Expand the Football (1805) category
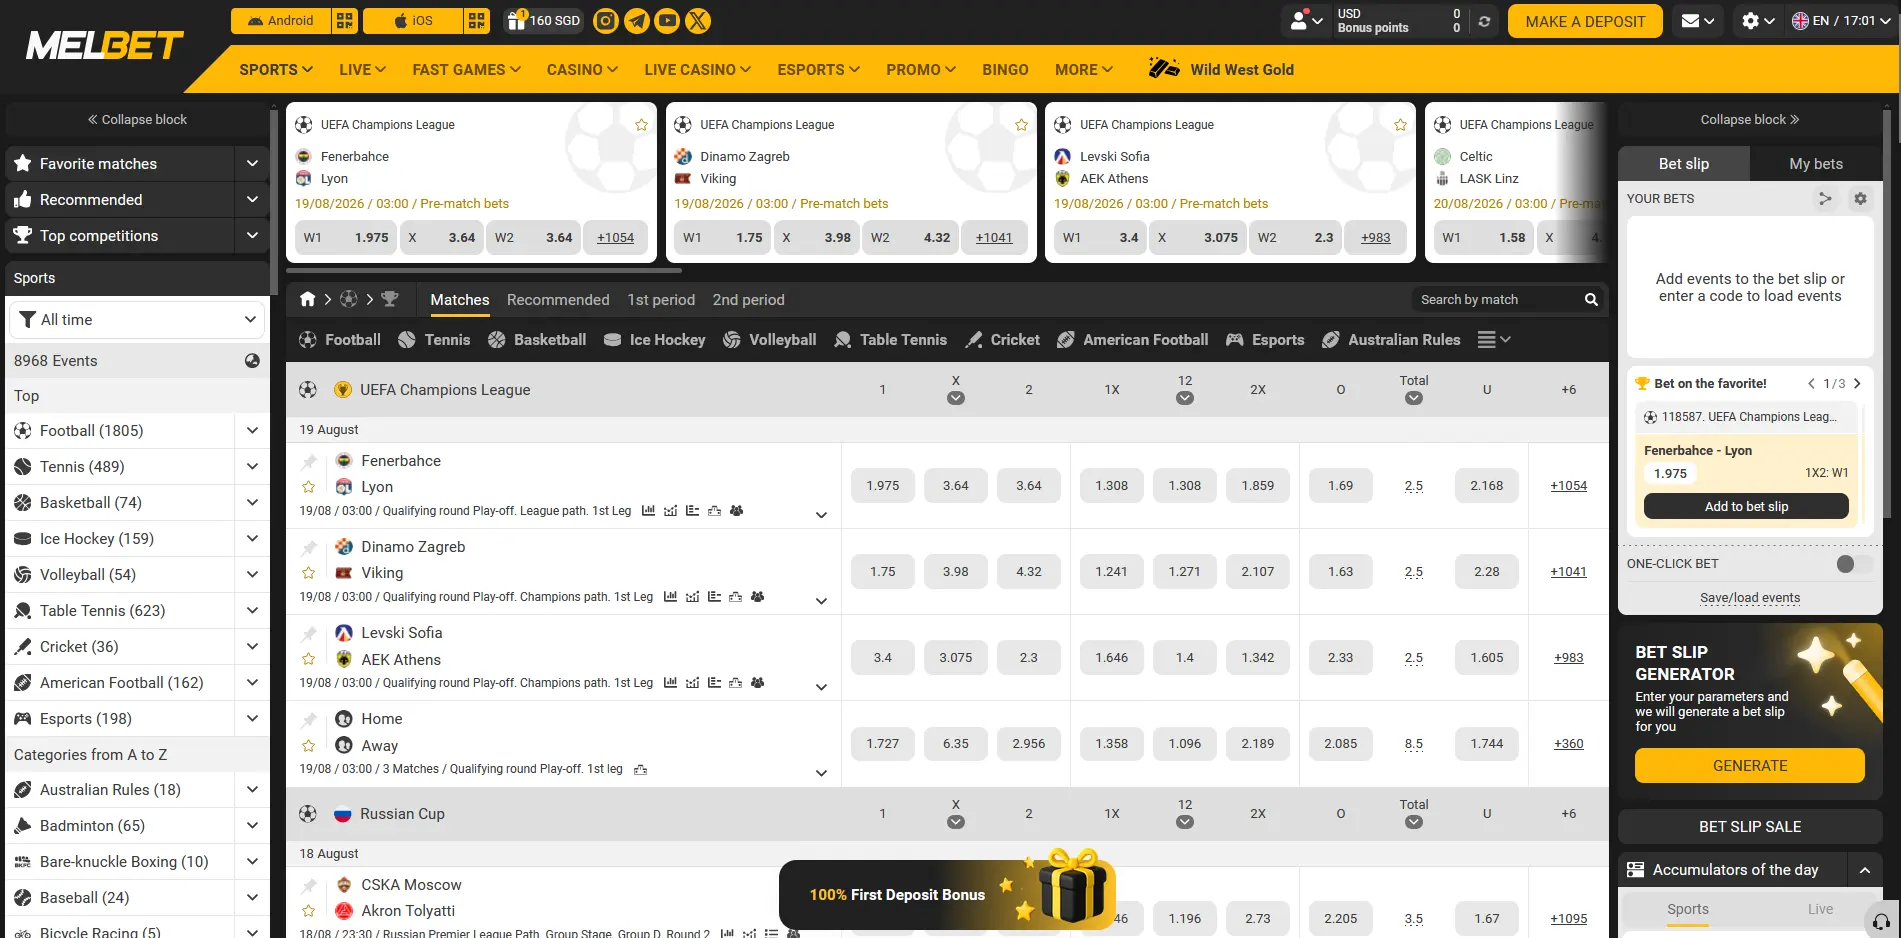This screenshot has height=938, width=1901. pyautogui.click(x=252, y=431)
